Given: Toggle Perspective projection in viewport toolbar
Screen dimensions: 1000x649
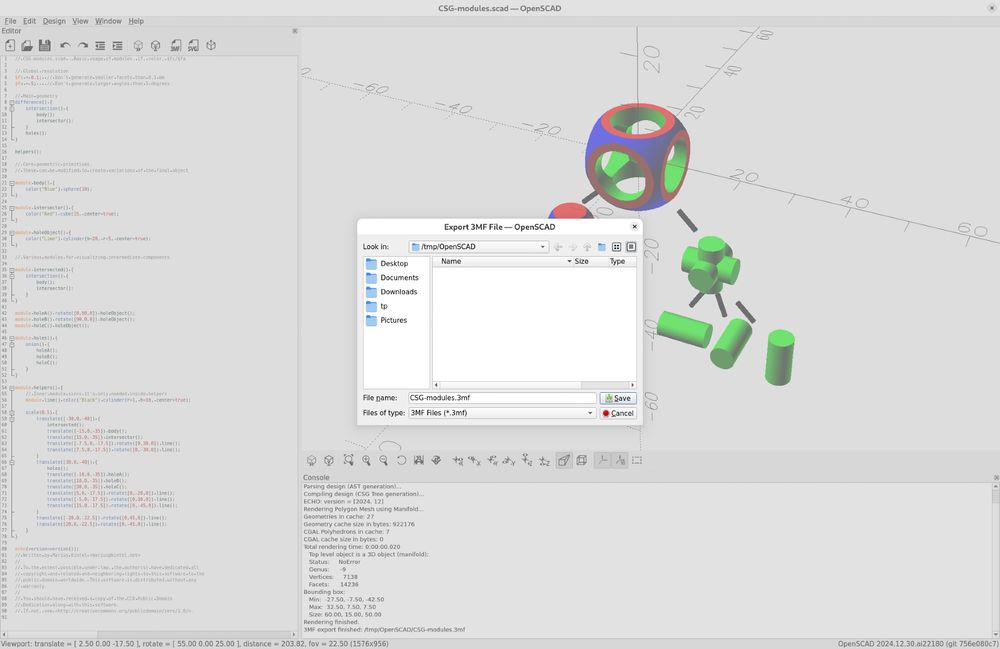Looking at the screenshot, I should coord(564,460).
